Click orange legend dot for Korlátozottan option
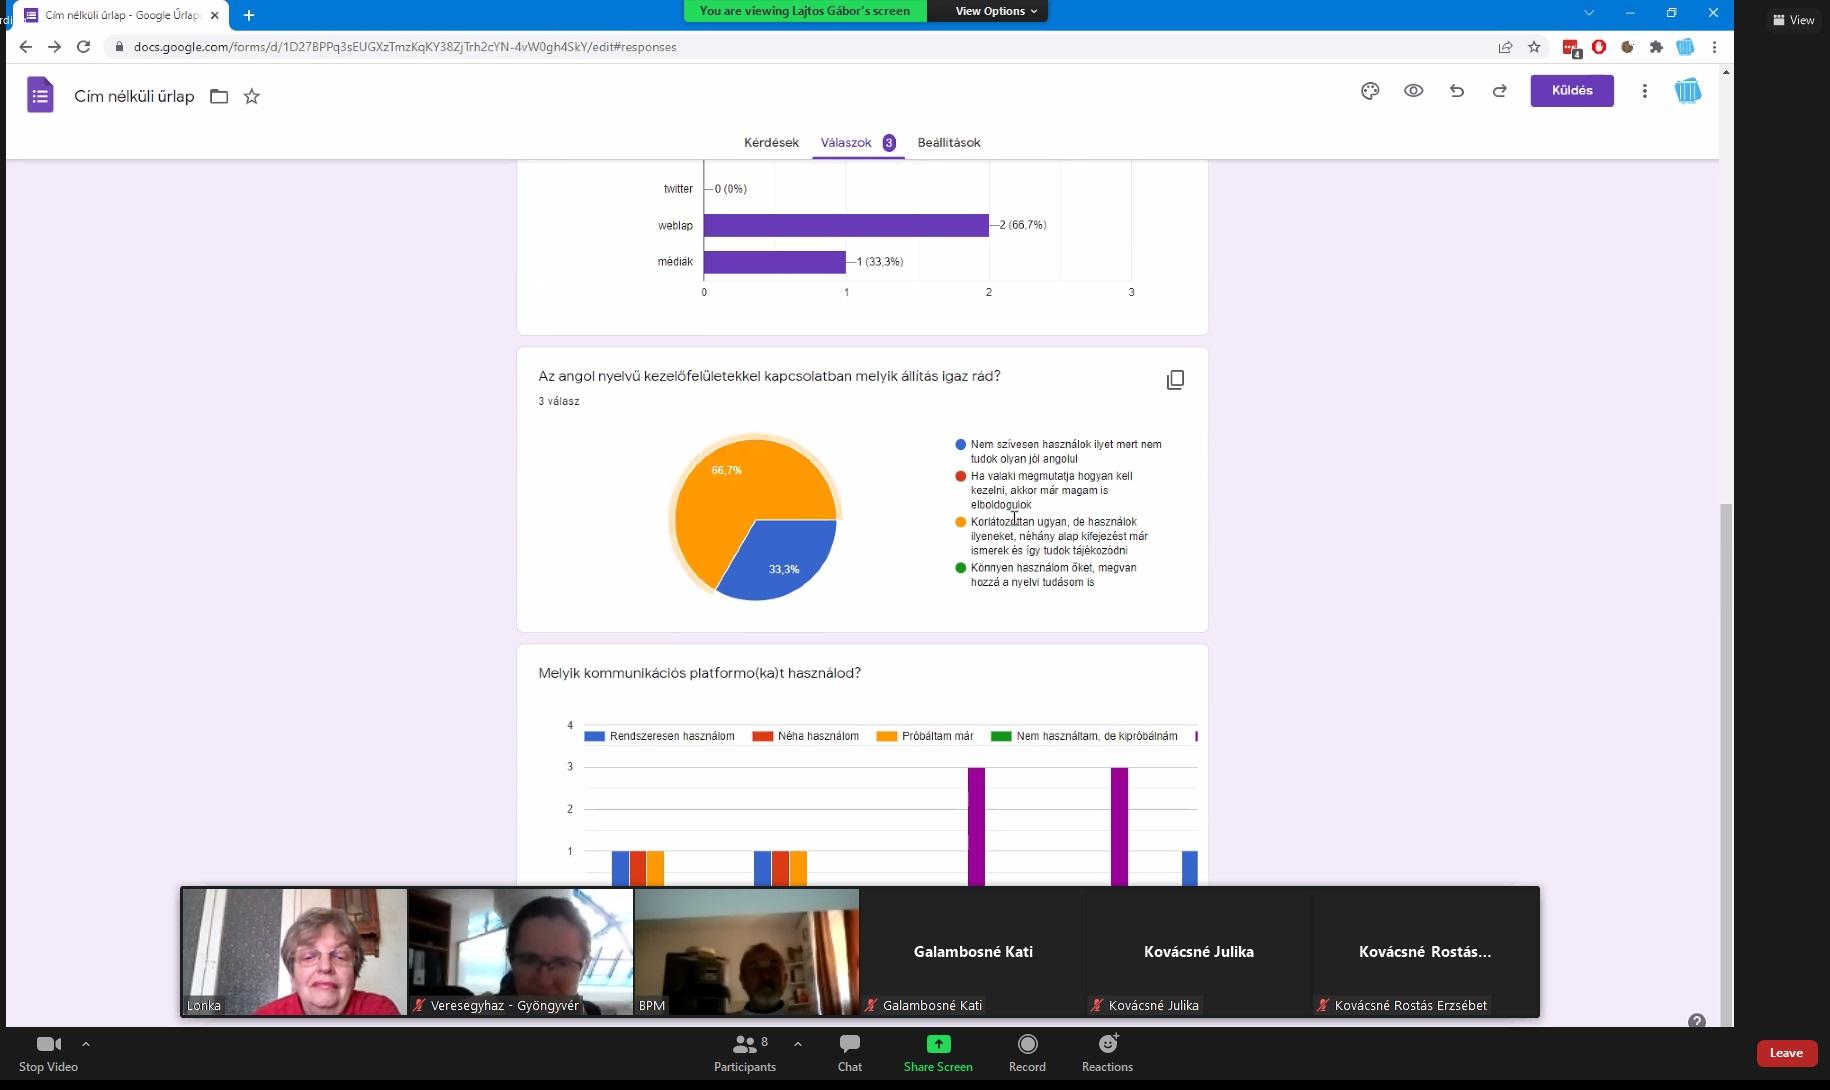This screenshot has width=1830, height=1090. point(960,522)
